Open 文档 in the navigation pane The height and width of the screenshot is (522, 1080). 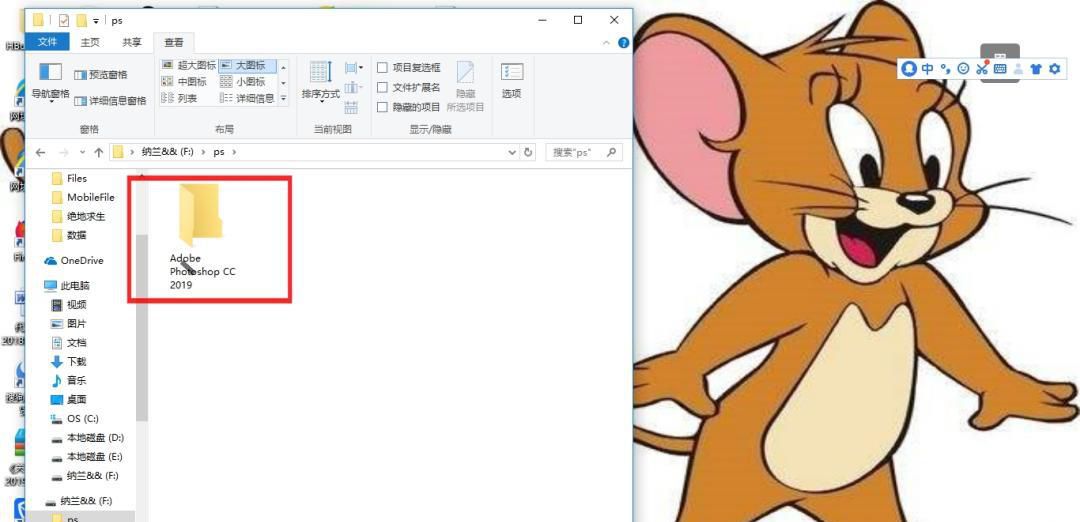tap(69, 343)
